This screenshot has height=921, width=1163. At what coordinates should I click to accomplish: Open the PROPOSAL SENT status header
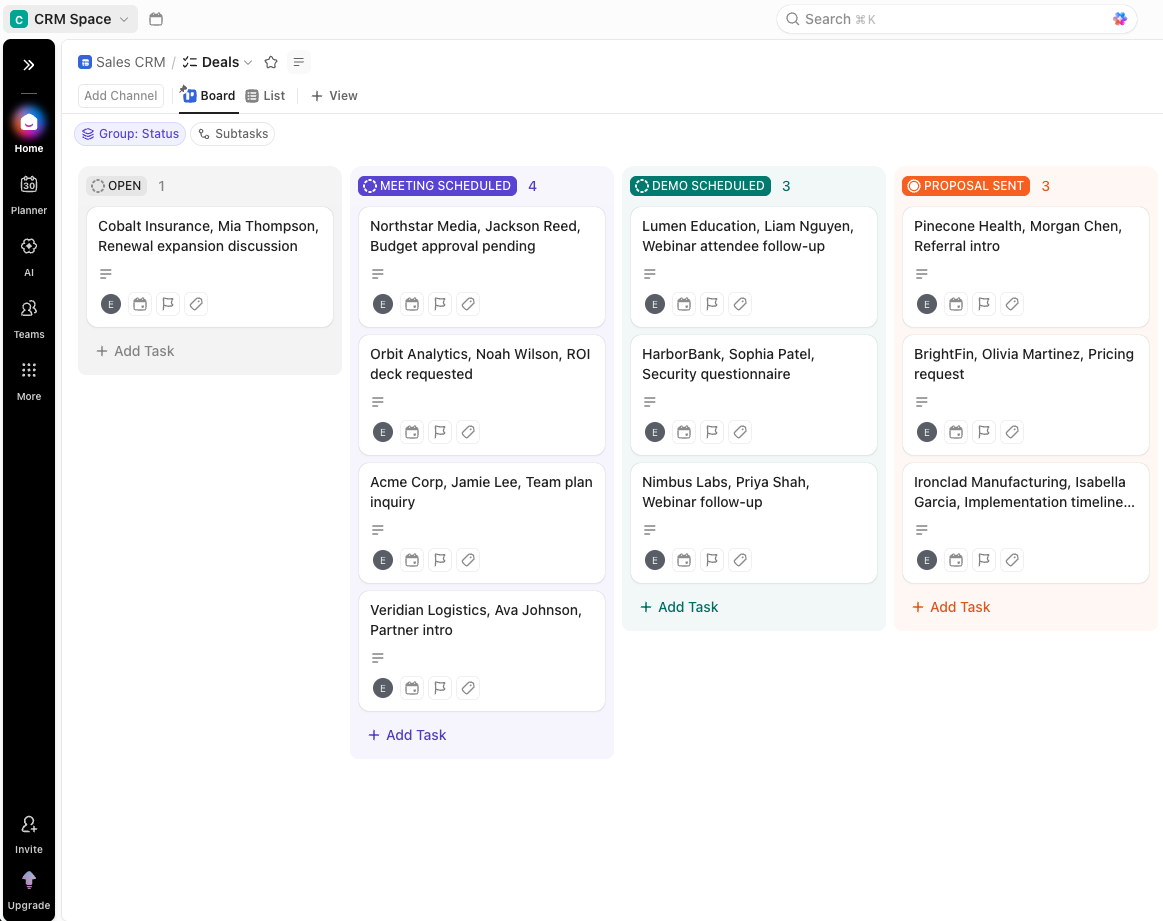point(966,186)
